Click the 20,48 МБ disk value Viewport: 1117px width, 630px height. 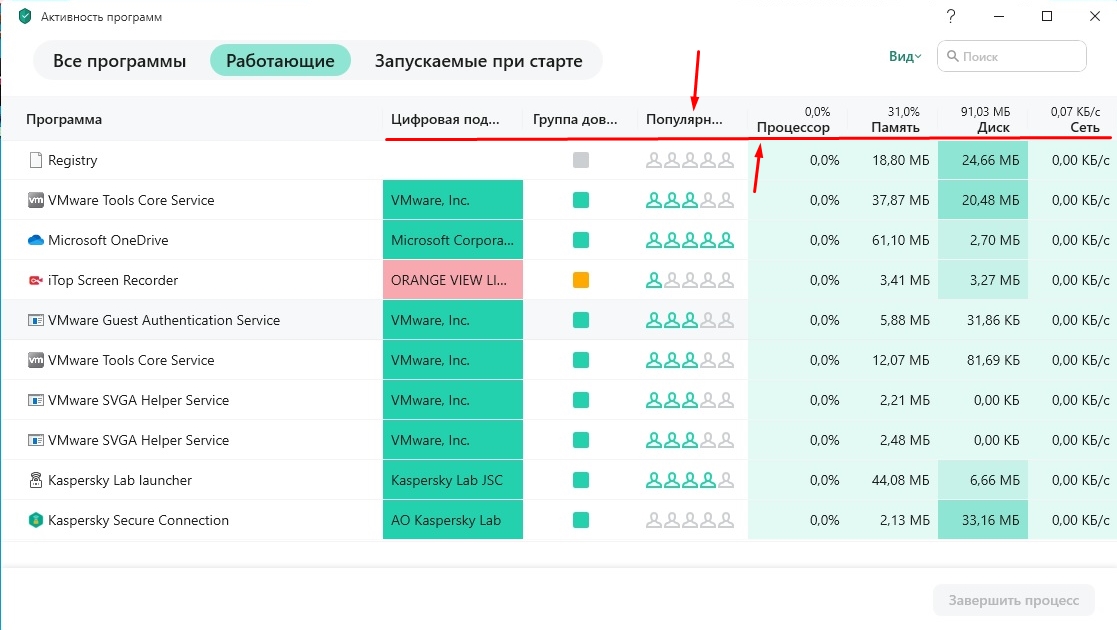[x=990, y=200]
